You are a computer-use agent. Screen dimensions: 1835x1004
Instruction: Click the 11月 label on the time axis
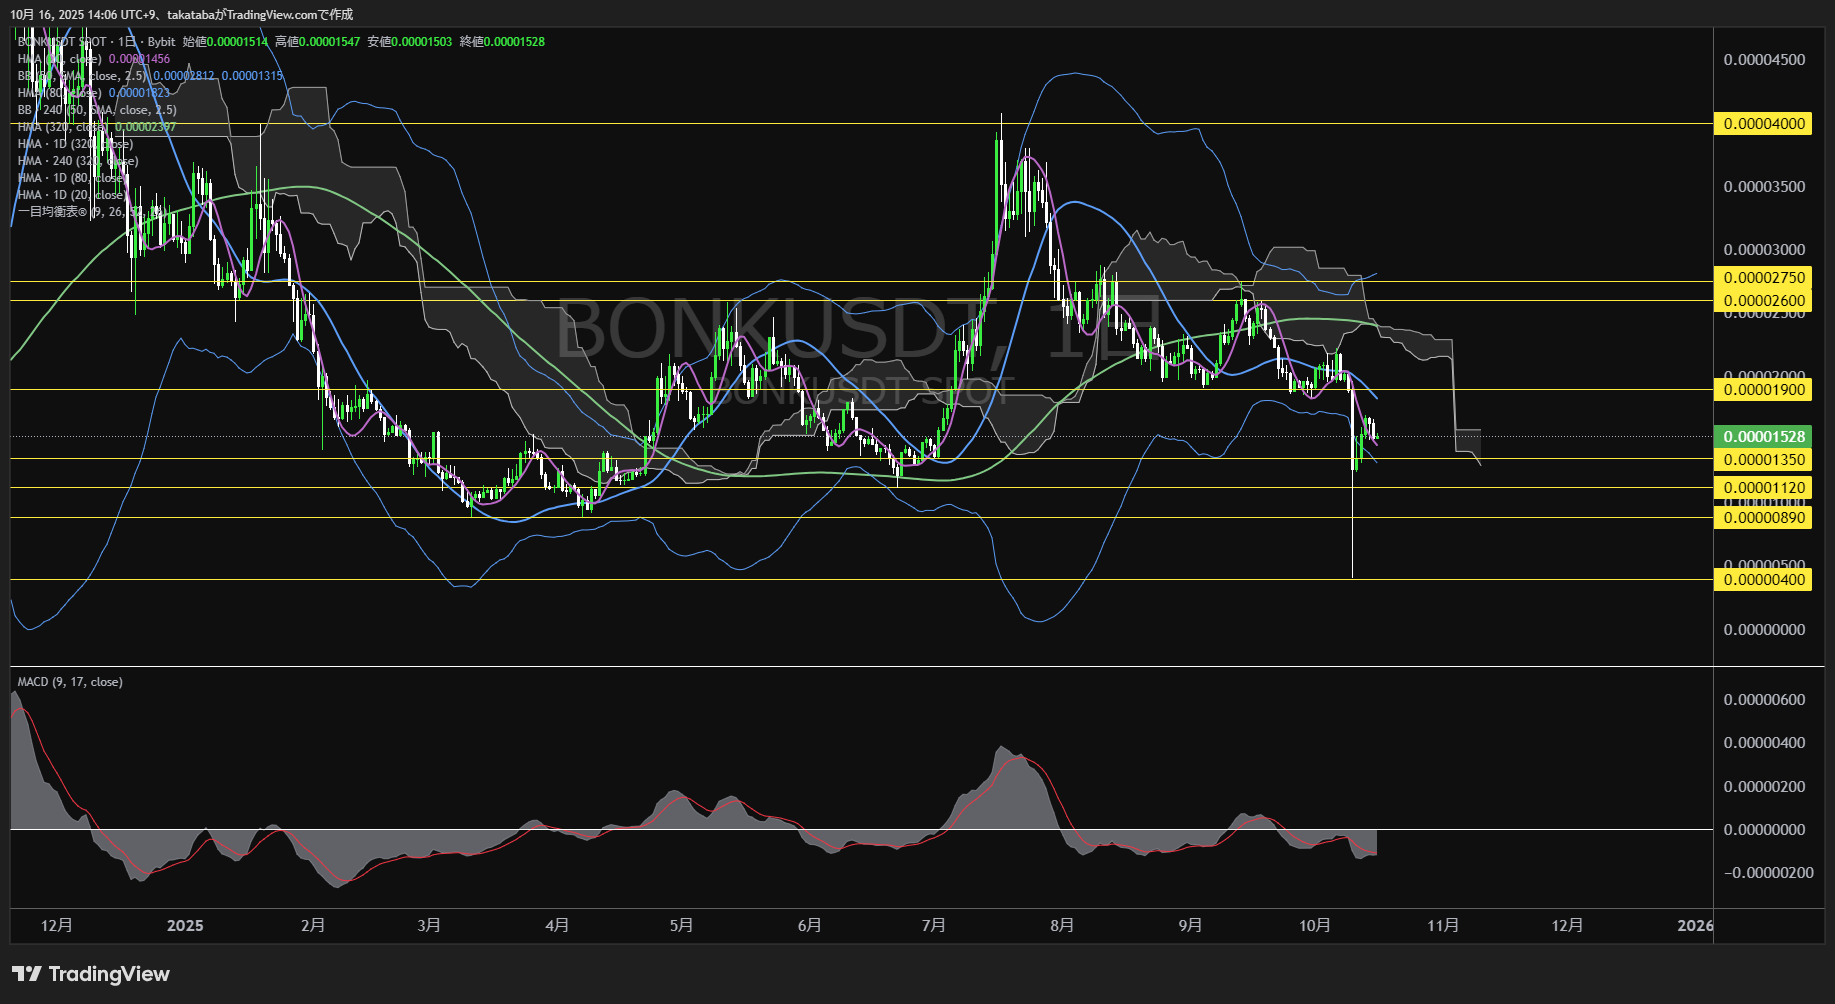pos(1443,926)
